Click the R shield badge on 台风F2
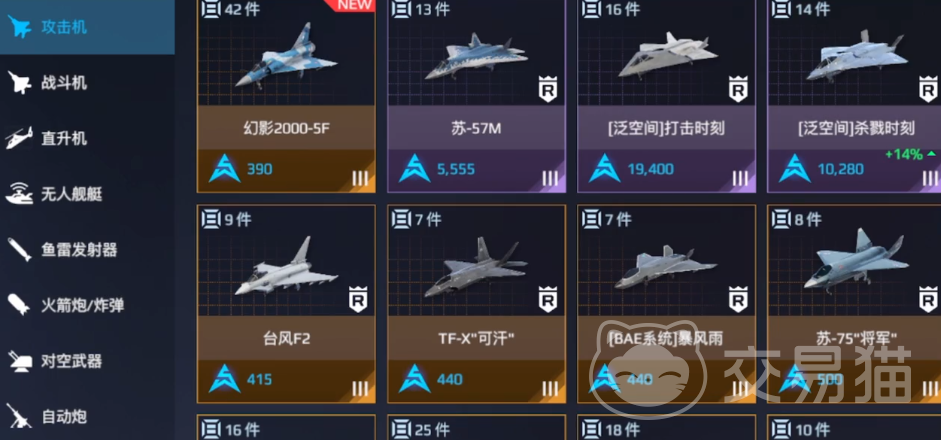Viewport: 941px width, 440px height. coord(358,300)
